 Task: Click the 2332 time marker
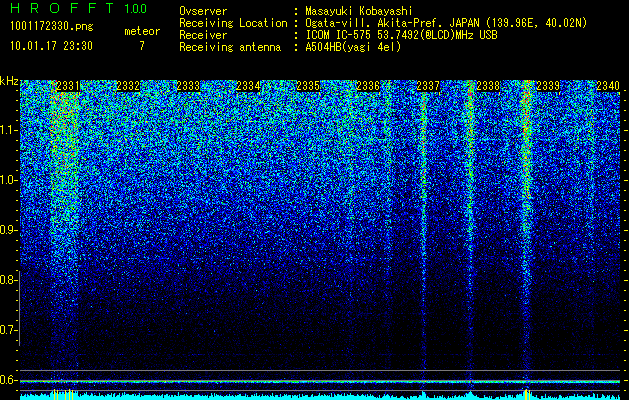(128, 86)
